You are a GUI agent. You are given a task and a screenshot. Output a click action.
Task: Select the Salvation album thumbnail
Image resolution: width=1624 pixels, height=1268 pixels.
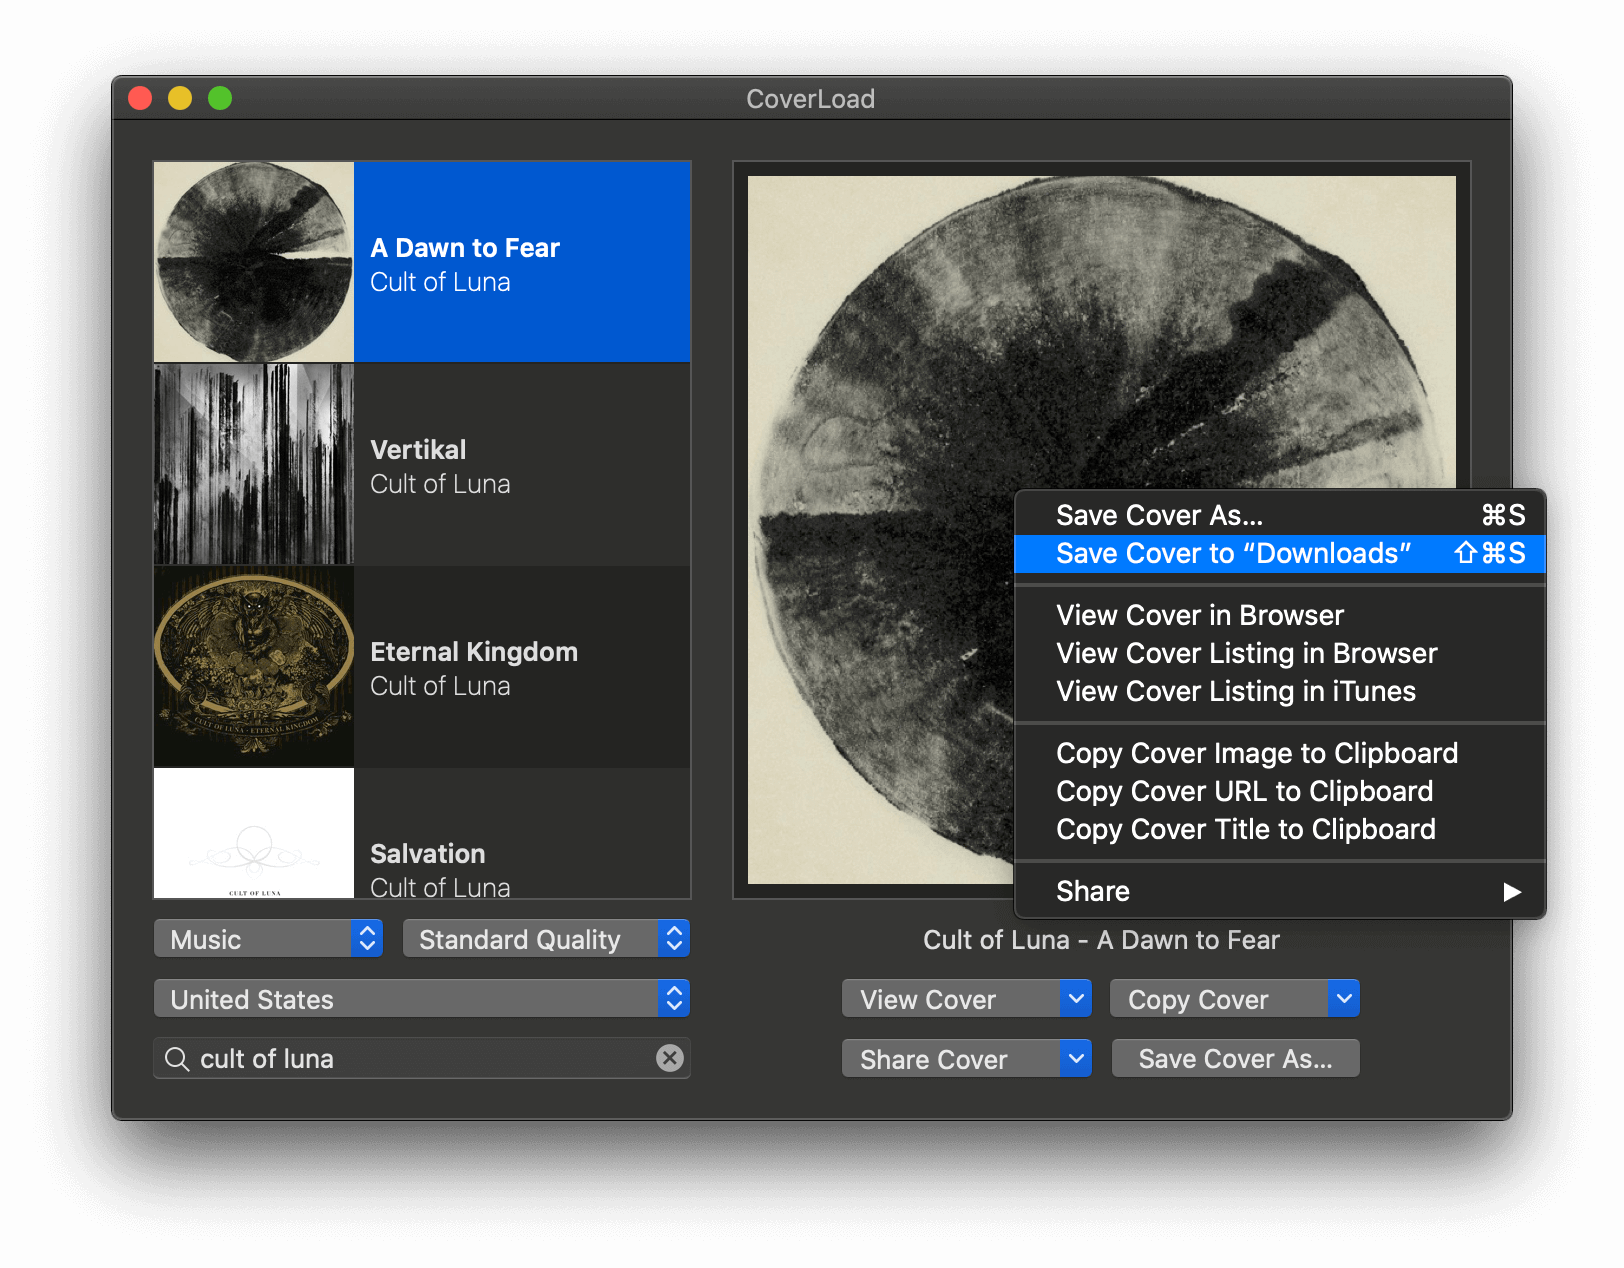pyautogui.click(x=254, y=833)
